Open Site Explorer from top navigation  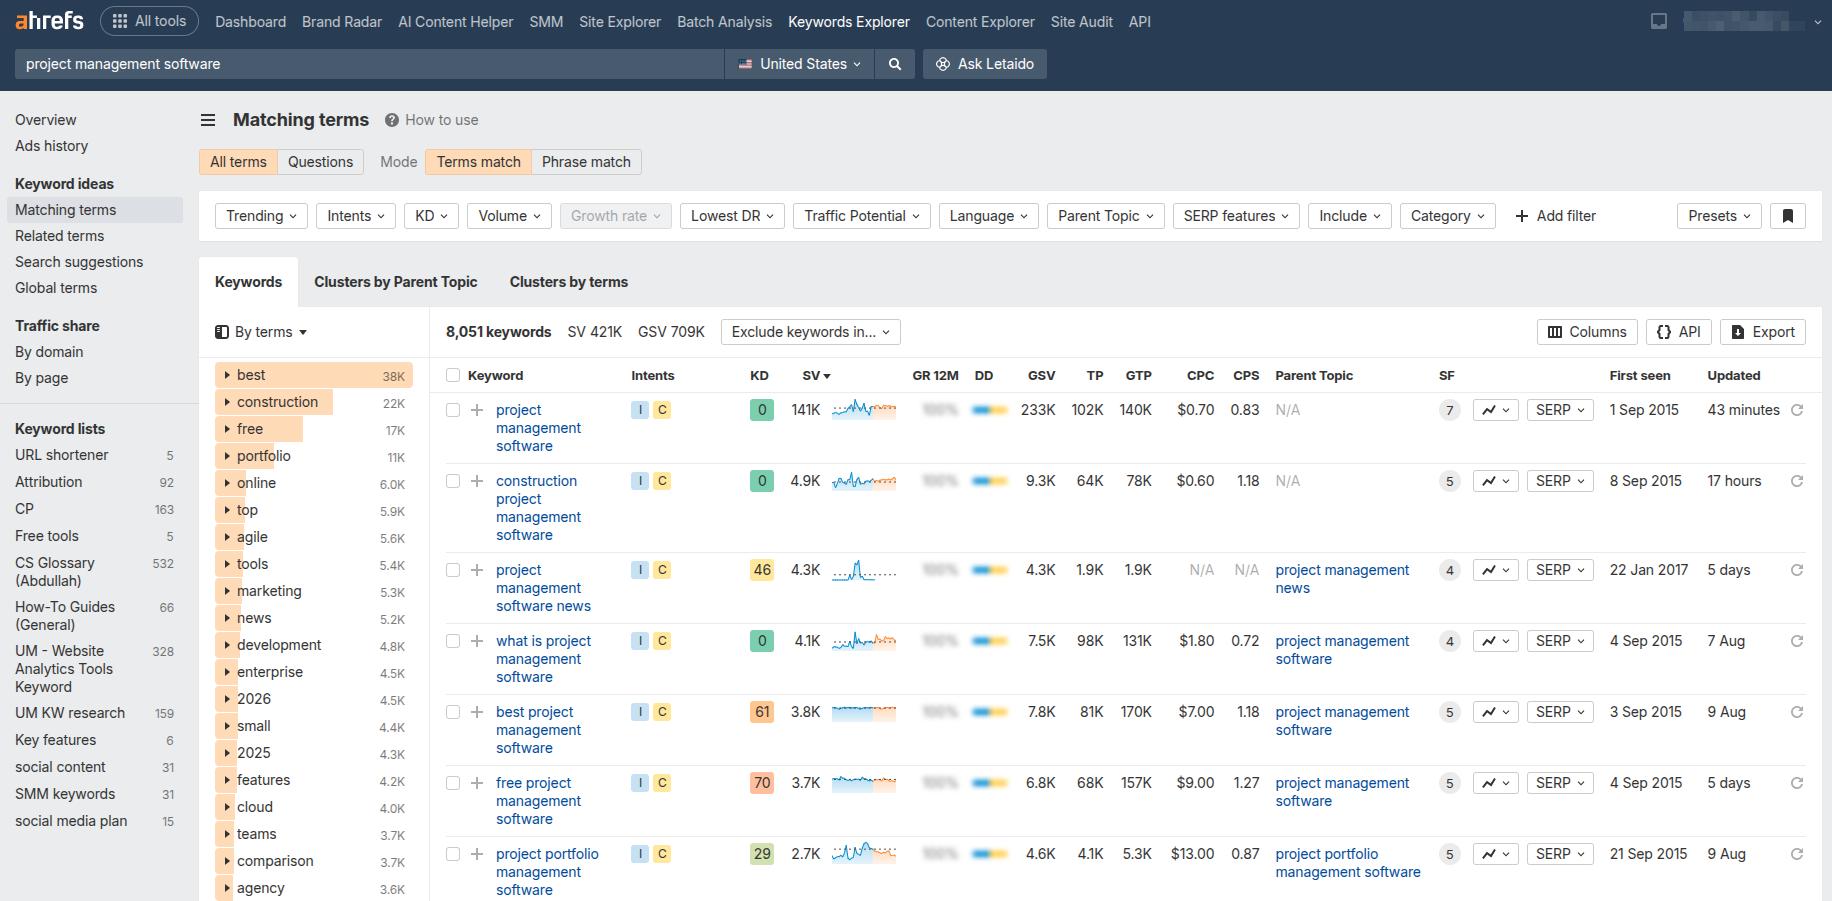(x=620, y=21)
